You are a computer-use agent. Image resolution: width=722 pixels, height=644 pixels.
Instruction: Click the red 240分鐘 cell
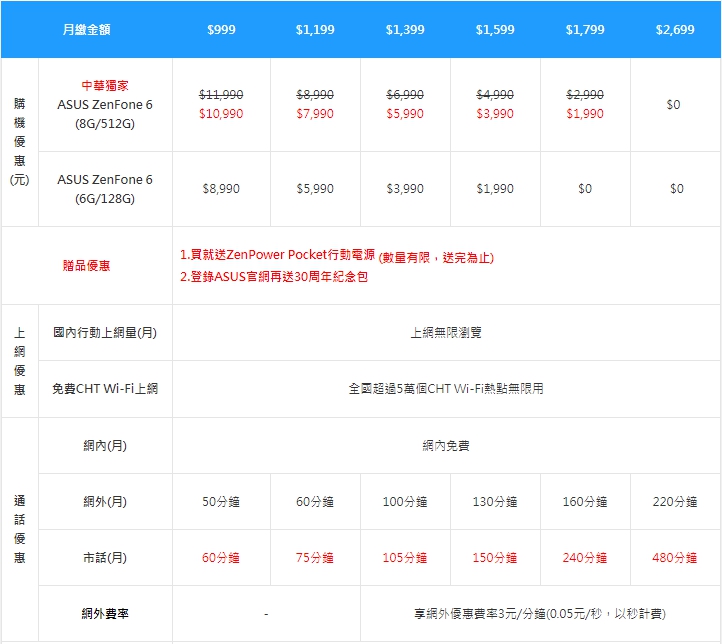coord(585,558)
